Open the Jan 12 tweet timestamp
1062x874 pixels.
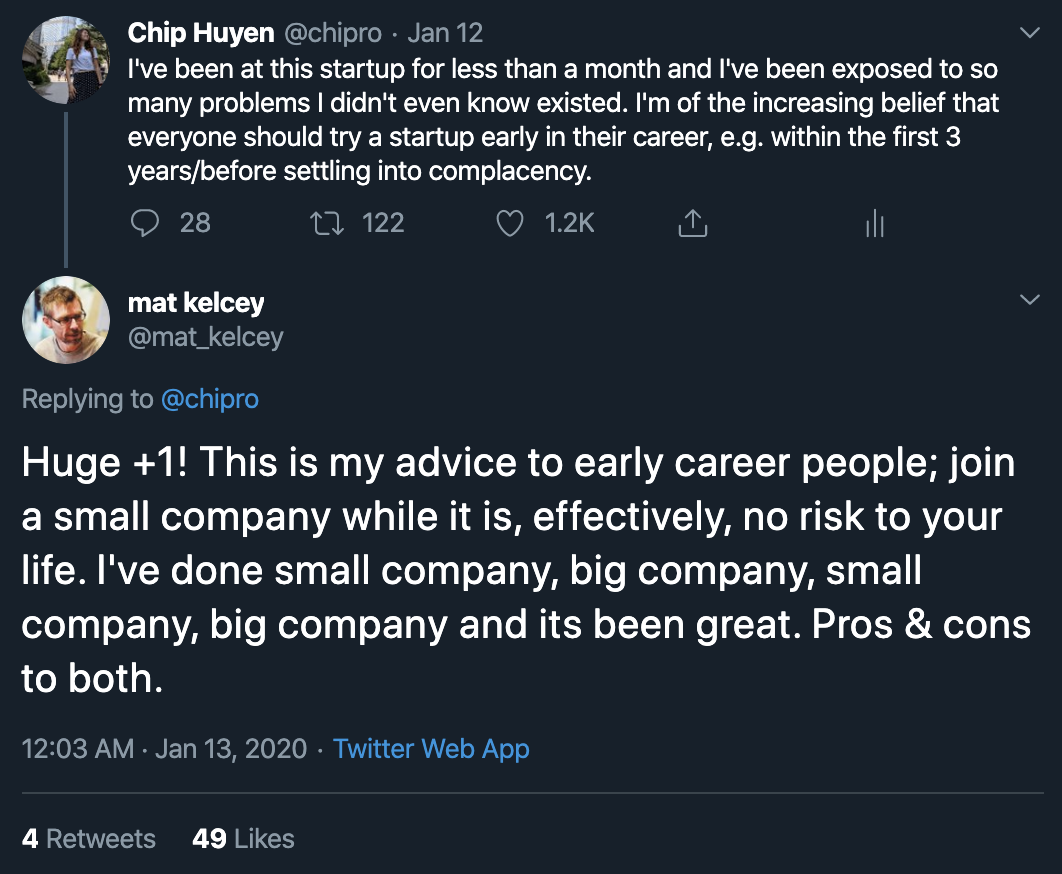pos(445,33)
